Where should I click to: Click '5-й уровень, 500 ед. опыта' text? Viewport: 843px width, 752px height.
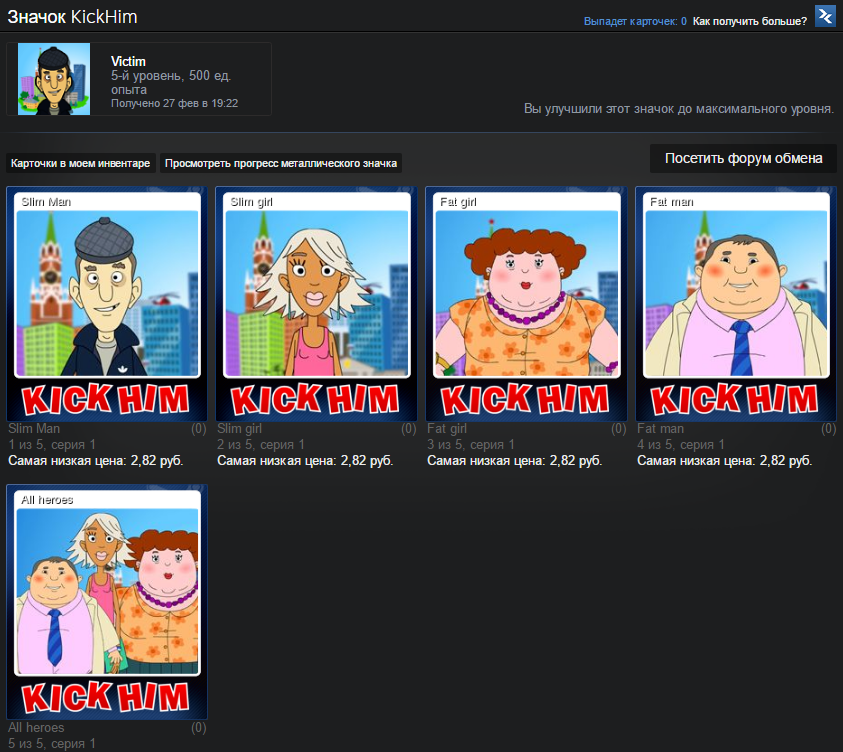(171, 82)
